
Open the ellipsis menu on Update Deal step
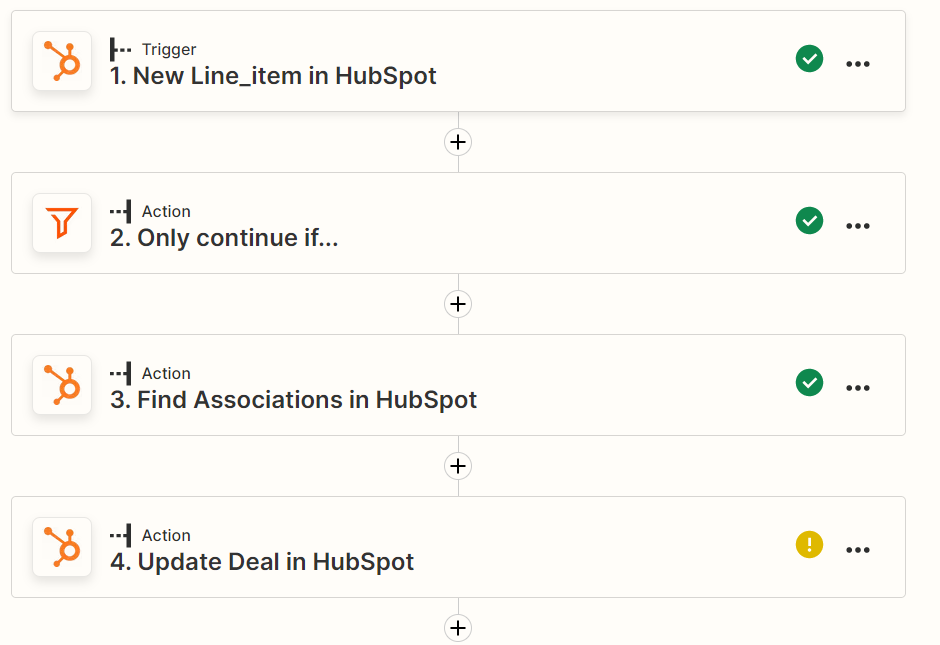pos(858,550)
